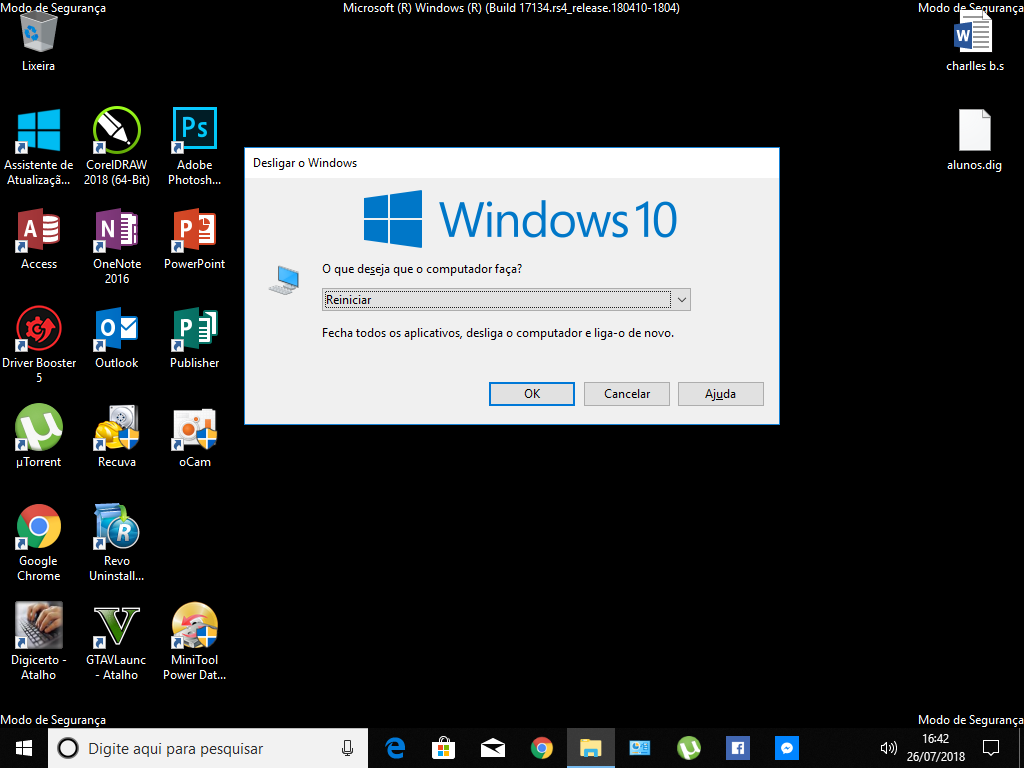This screenshot has height=768, width=1024.
Task: Open the clock showing 16:42 26/07/2018
Action: tap(935, 748)
